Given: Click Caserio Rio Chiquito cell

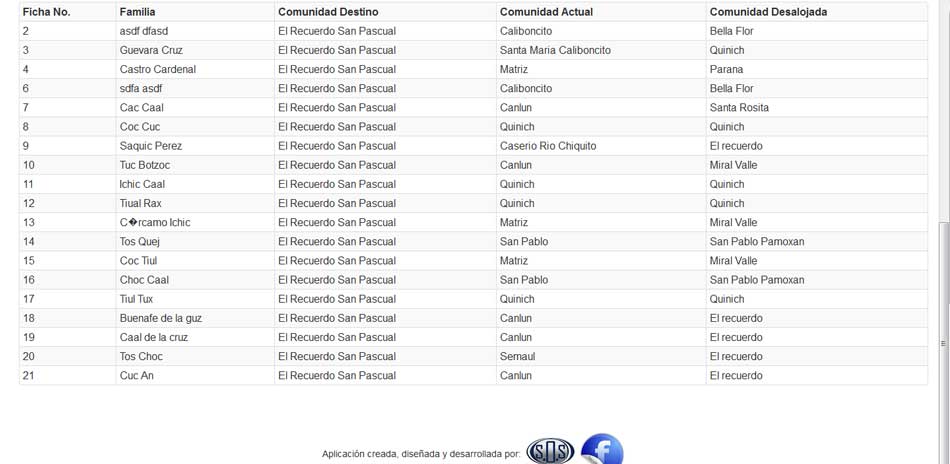Looking at the screenshot, I should (x=601, y=146).
